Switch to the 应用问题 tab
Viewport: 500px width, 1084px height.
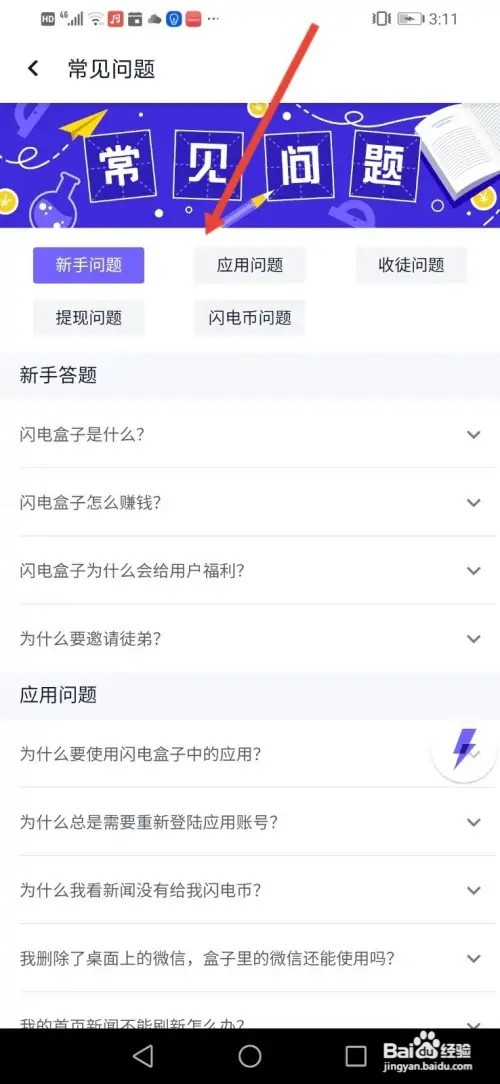point(250,265)
